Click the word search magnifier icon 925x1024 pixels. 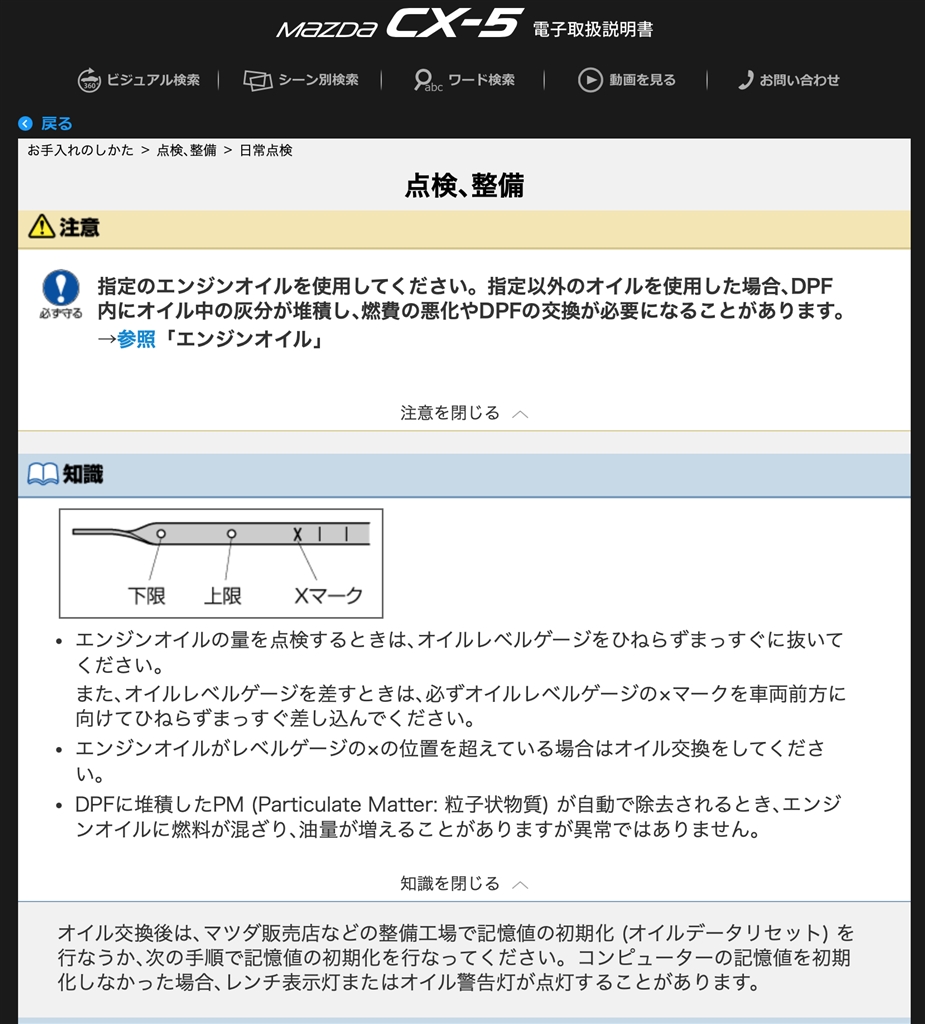coord(428,80)
